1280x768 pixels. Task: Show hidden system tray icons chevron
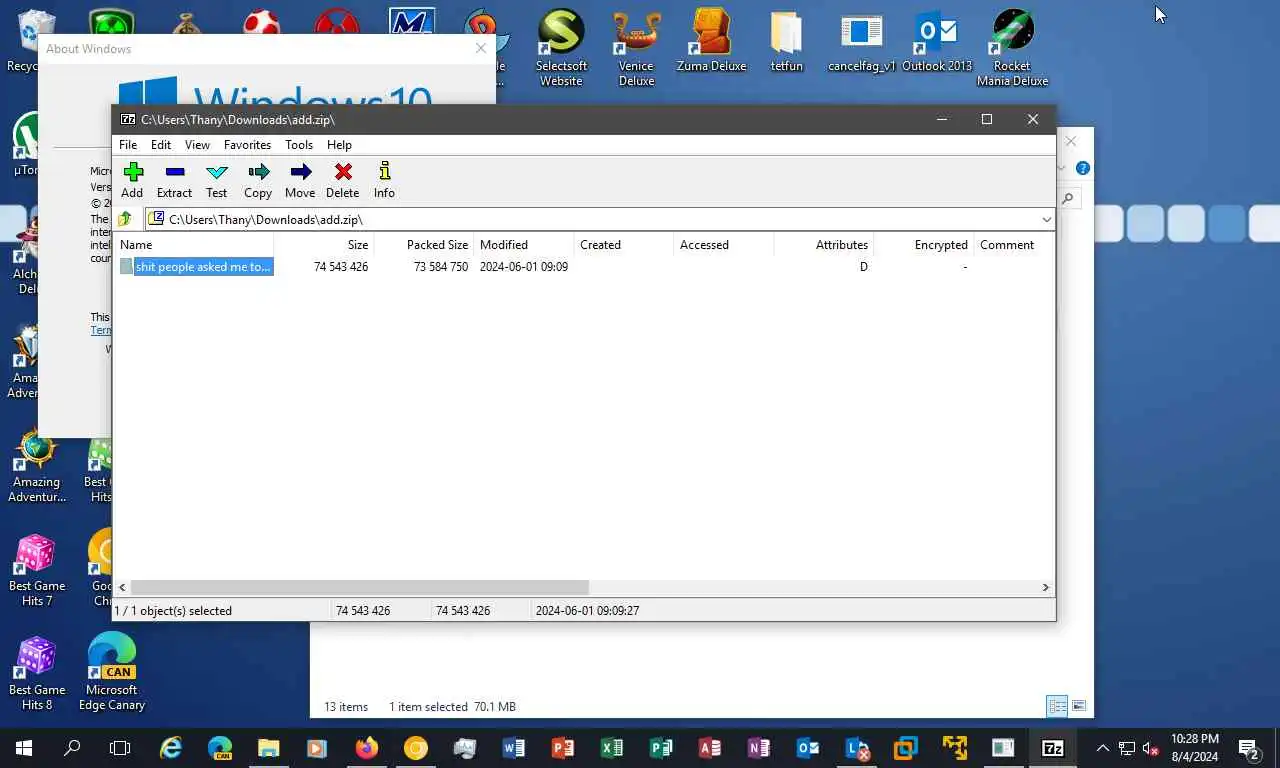pyautogui.click(x=1103, y=748)
